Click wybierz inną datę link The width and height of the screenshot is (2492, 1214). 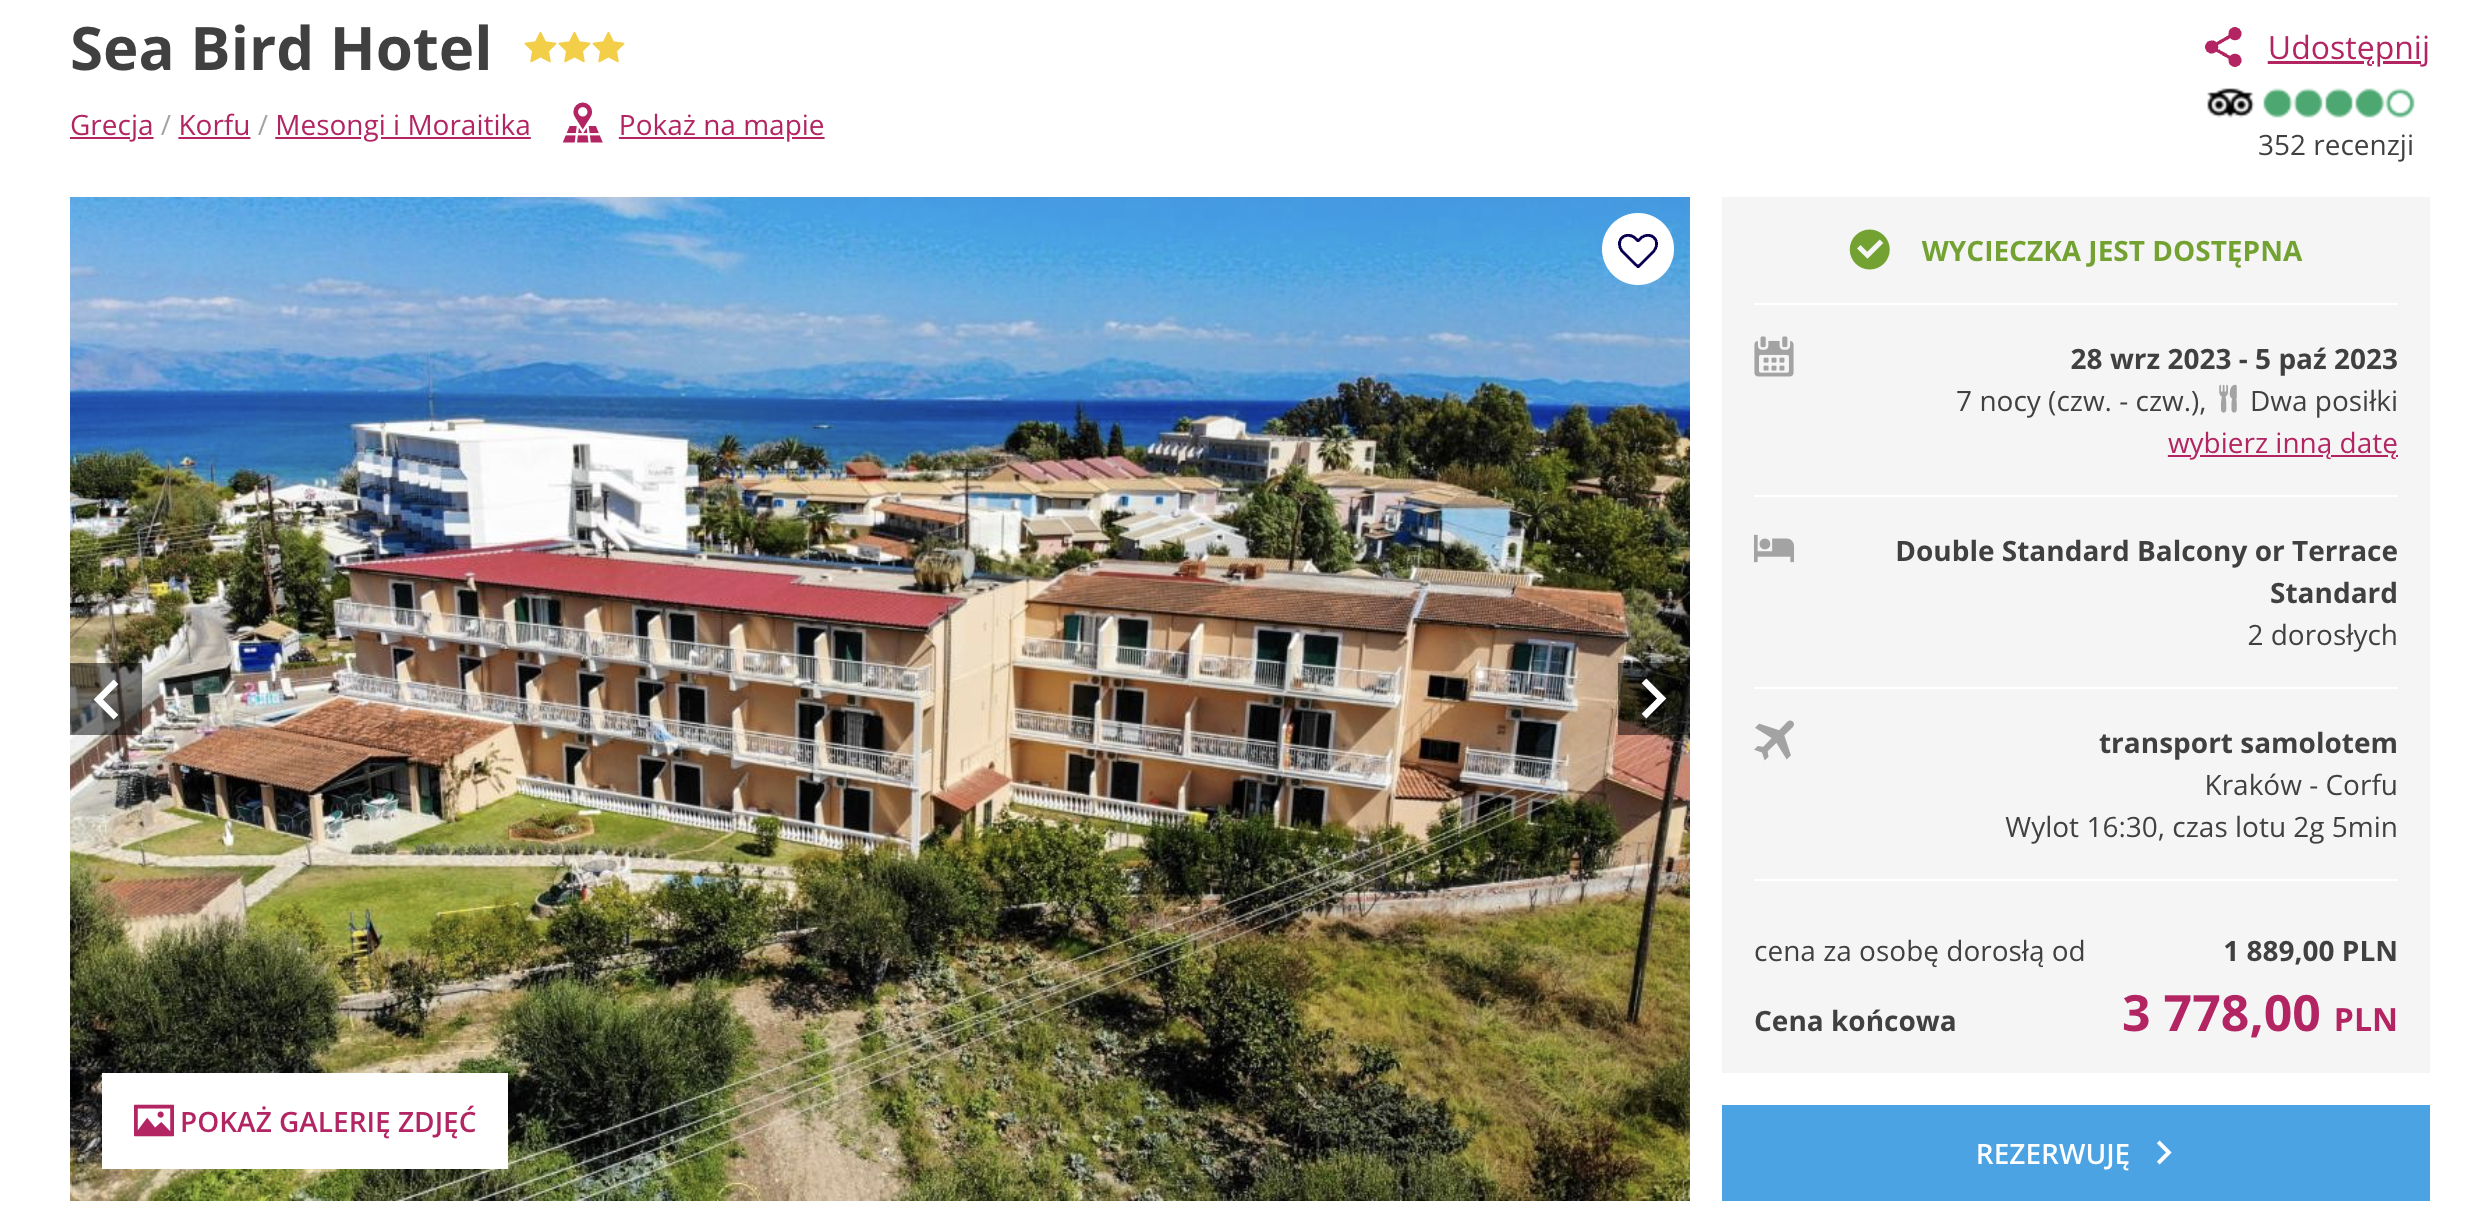click(2282, 443)
